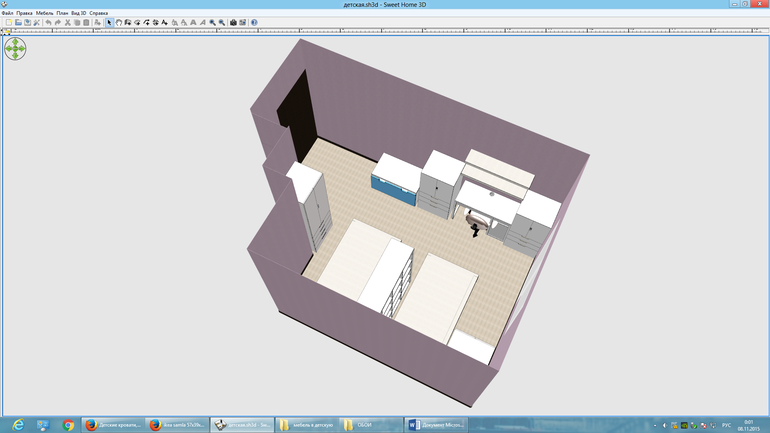Open the 'мебель в детскую' folder taskbar button
Screen dimensions: 770x433
pyautogui.click(x=307, y=424)
